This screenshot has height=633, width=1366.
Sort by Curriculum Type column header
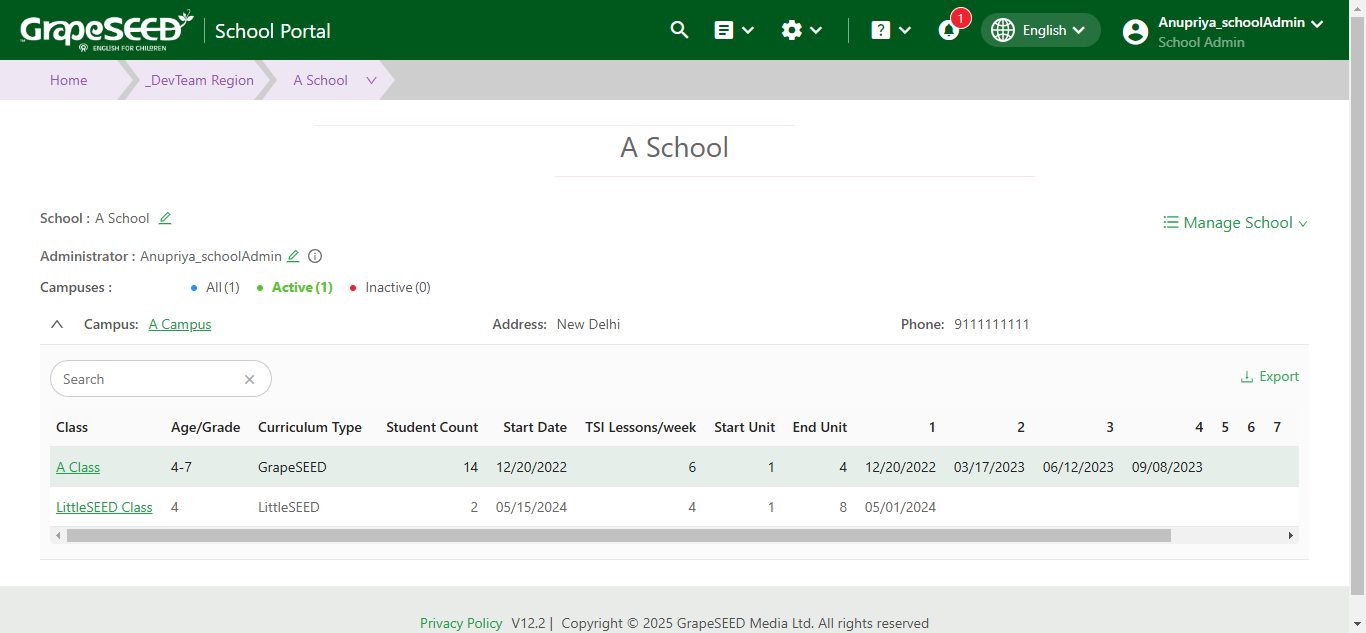click(310, 427)
